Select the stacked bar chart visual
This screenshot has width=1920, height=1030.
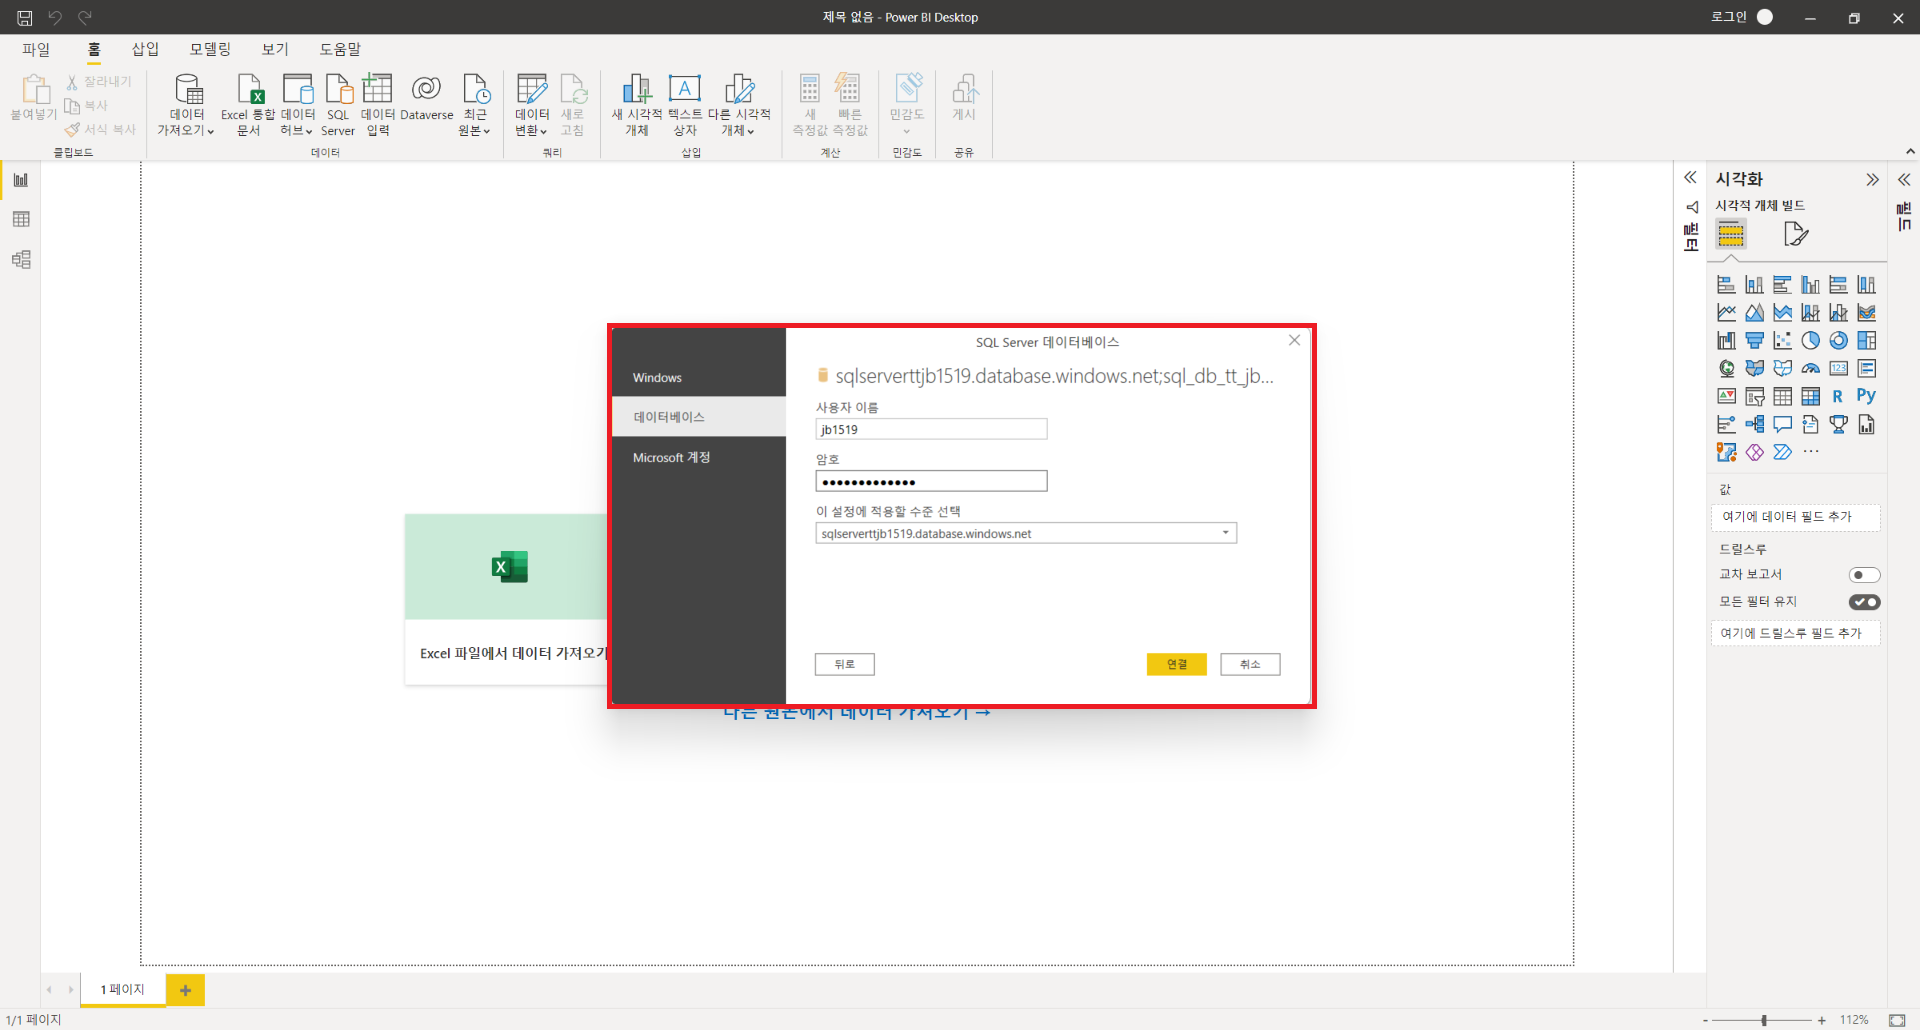click(1726, 285)
